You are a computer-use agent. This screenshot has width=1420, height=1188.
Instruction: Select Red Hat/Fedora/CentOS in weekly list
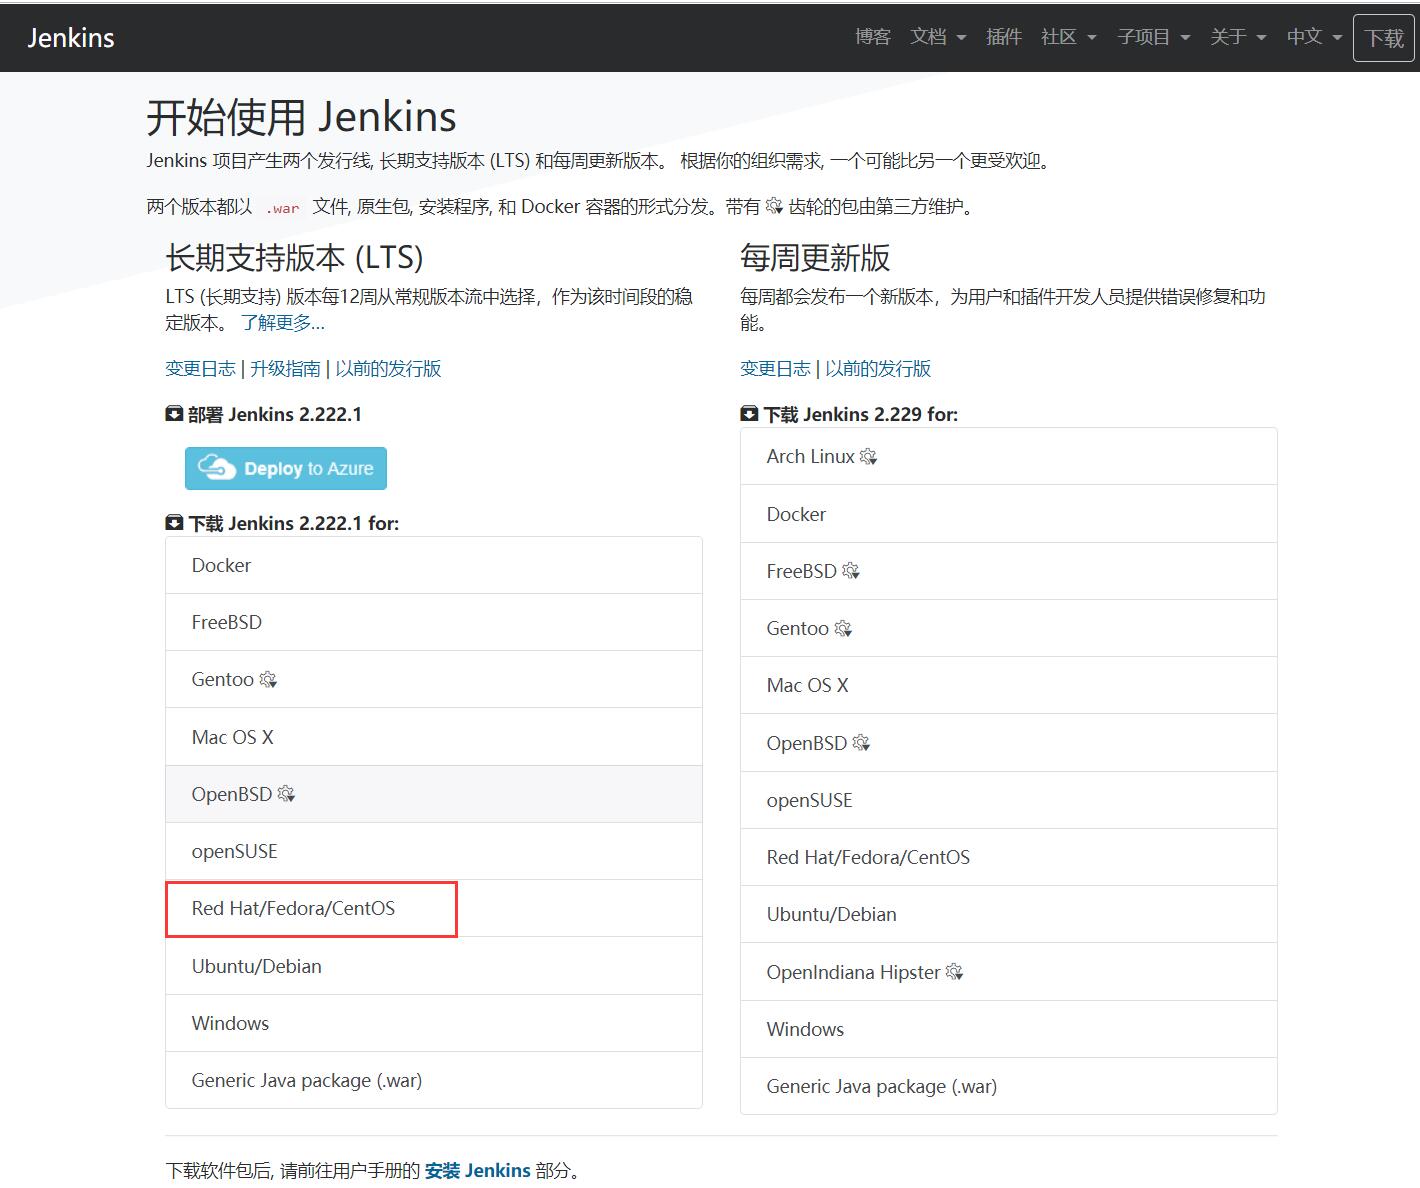click(x=1009, y=857)
